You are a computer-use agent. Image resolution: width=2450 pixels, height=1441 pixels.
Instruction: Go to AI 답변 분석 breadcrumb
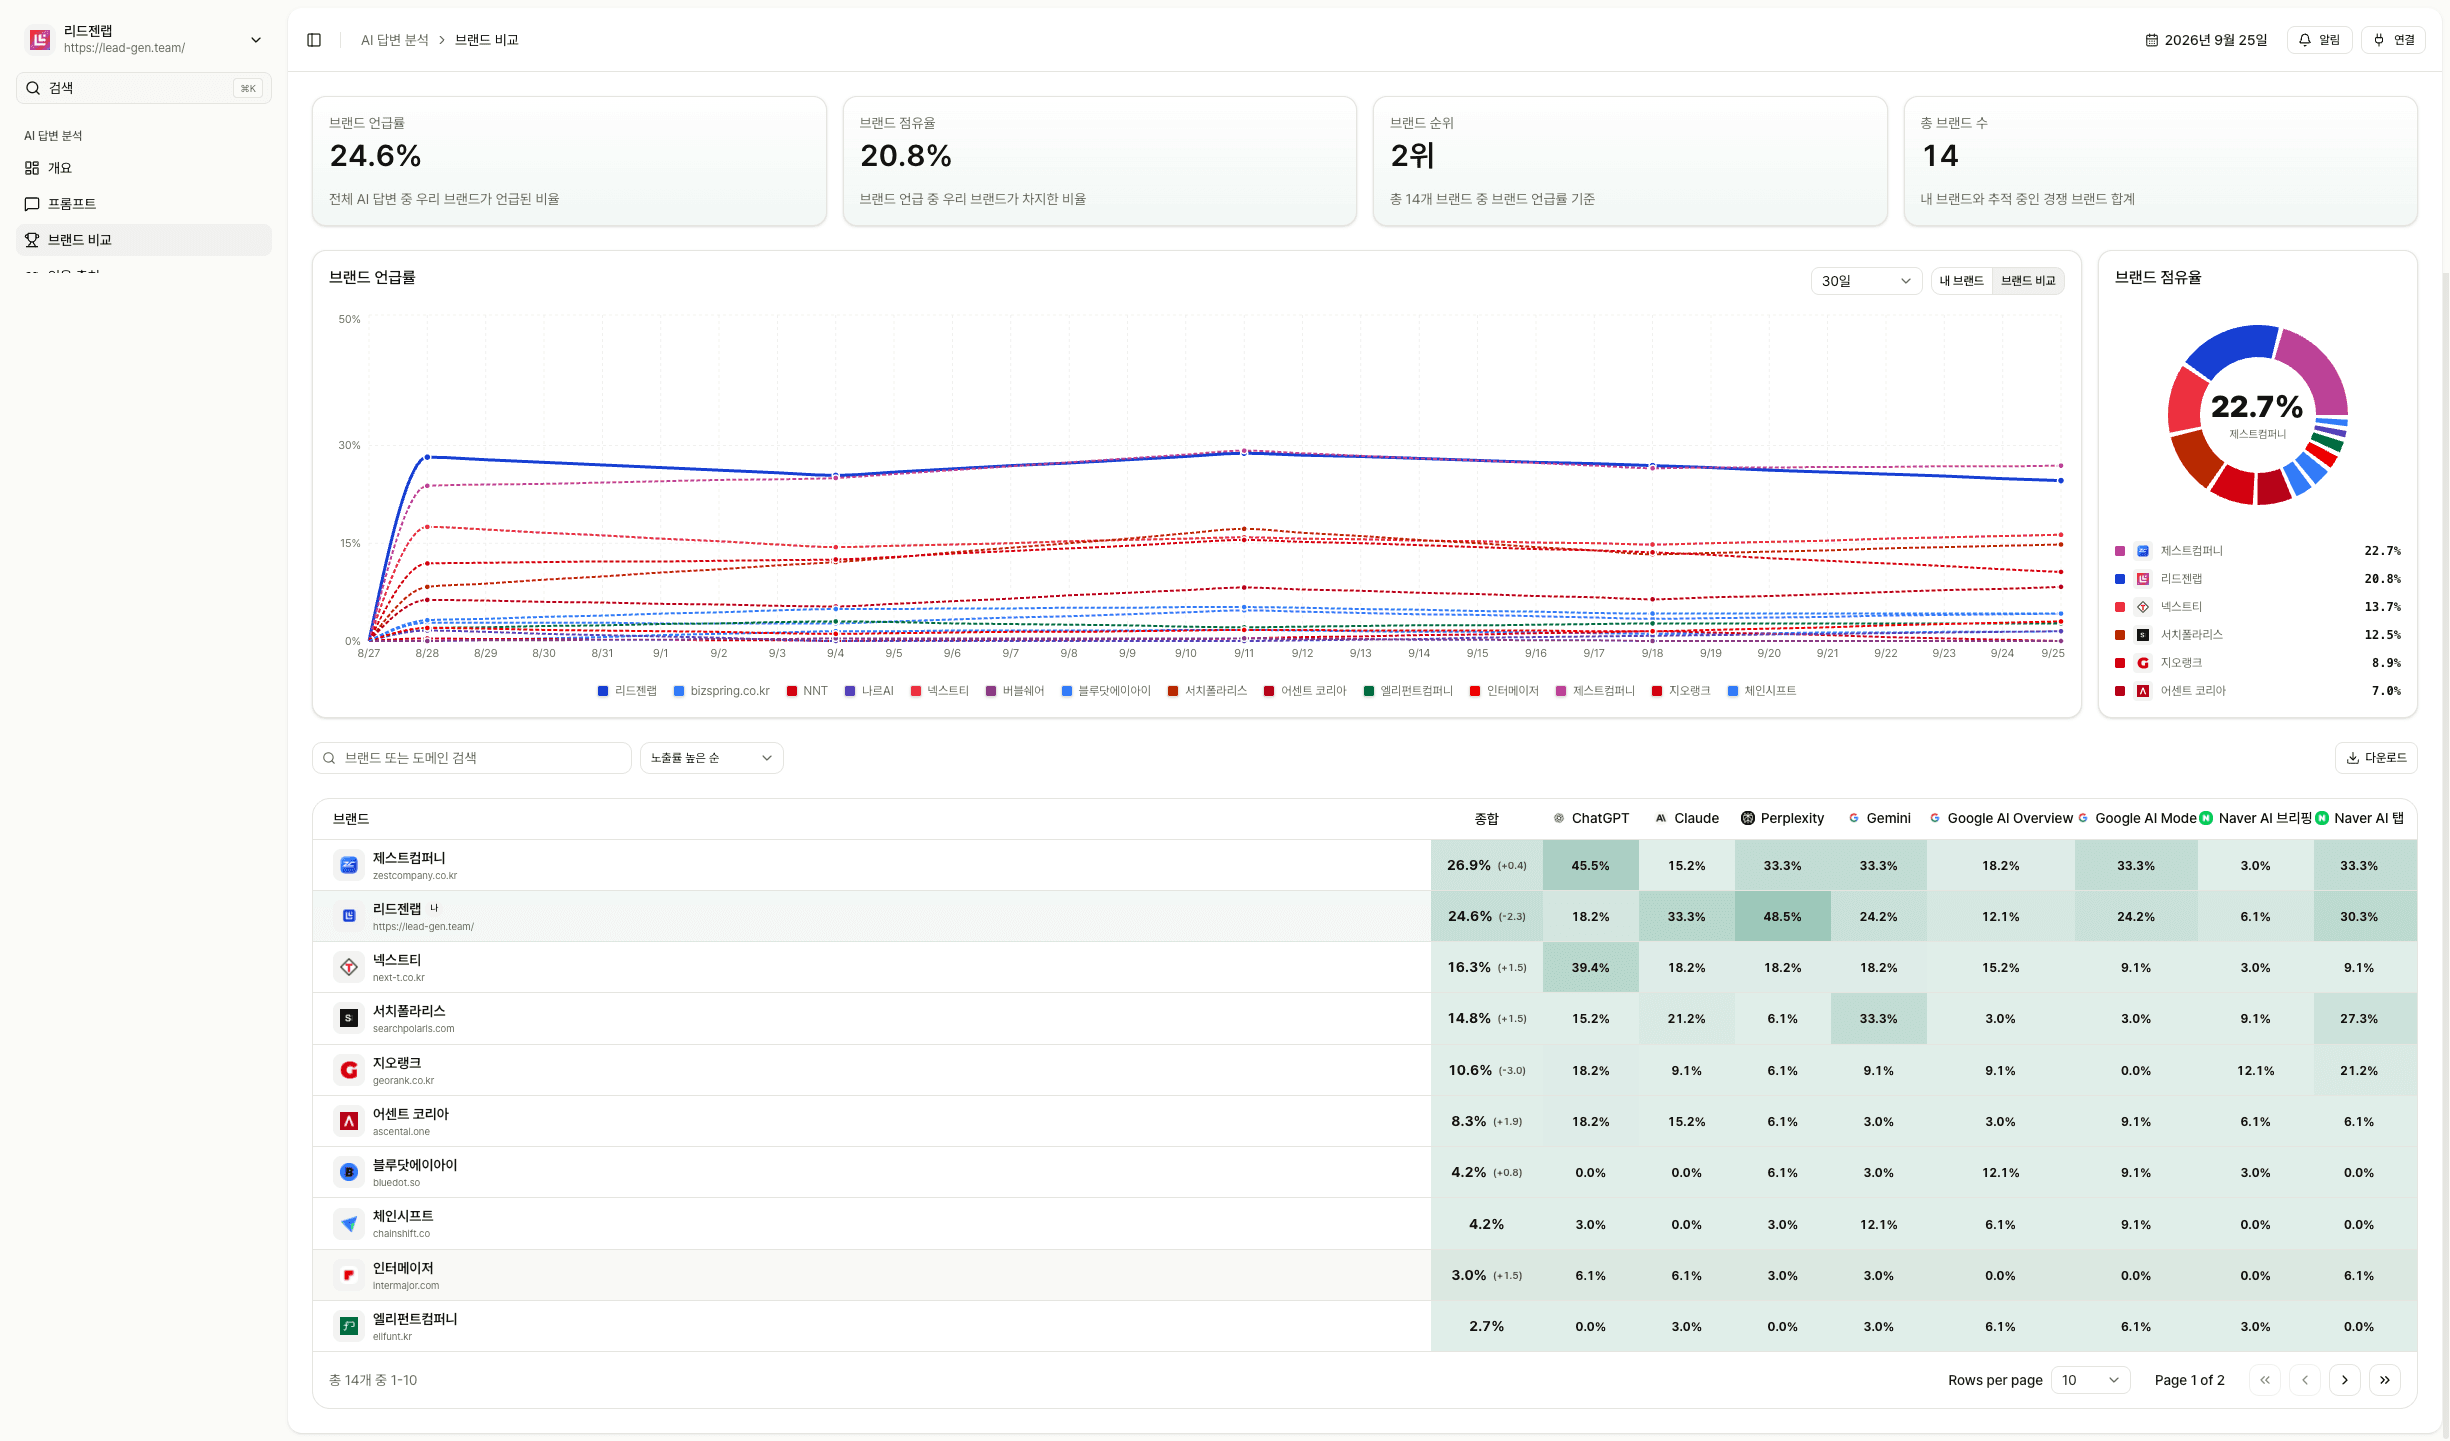pos(394,40)
